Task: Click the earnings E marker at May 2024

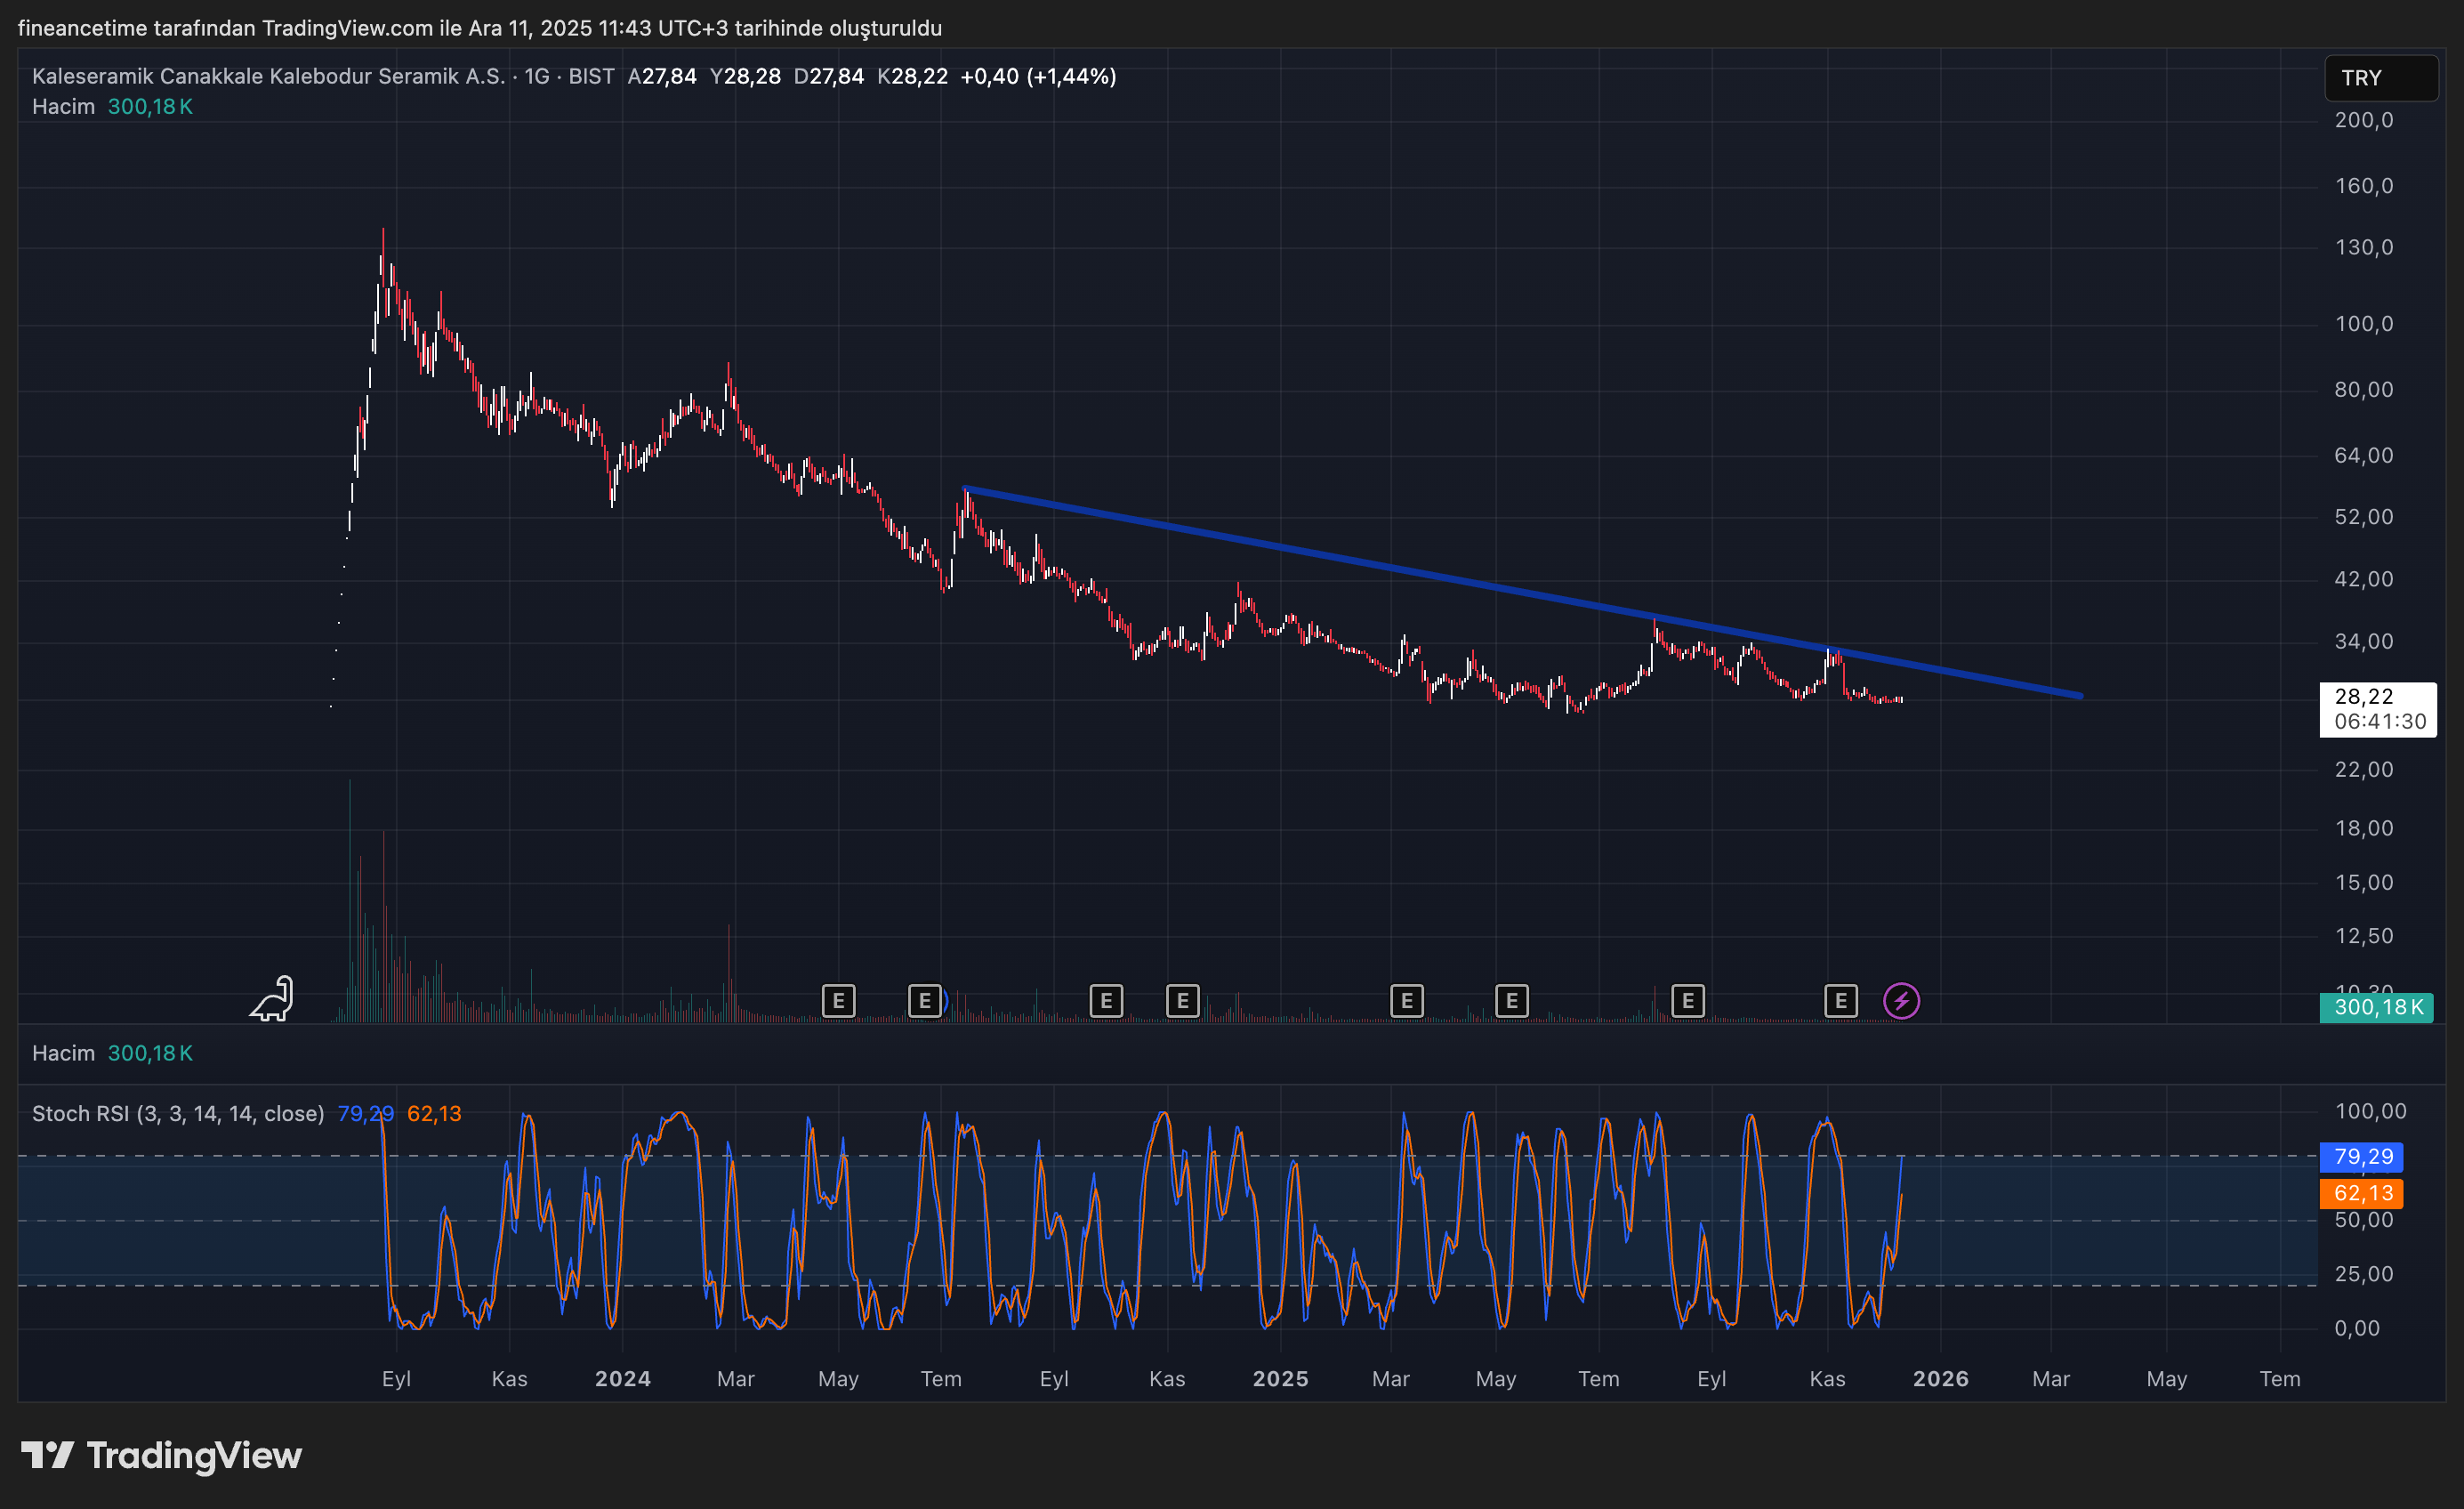Action: tap(838, 1001)
